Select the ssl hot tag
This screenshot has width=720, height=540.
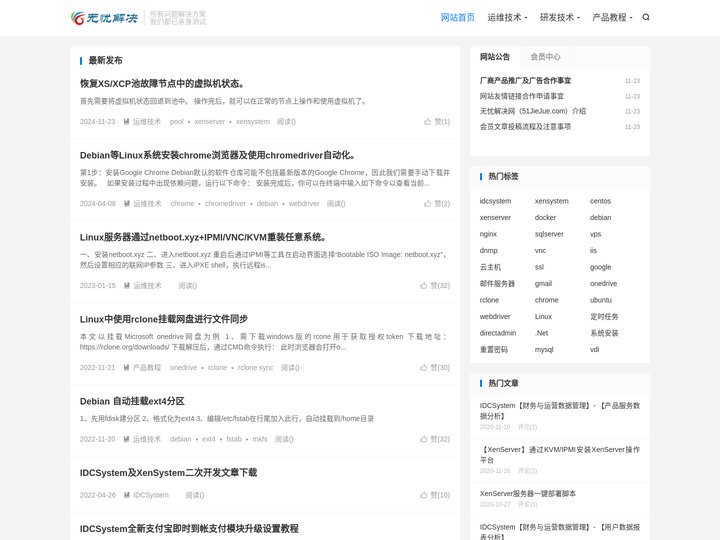(x=540, y=267)
